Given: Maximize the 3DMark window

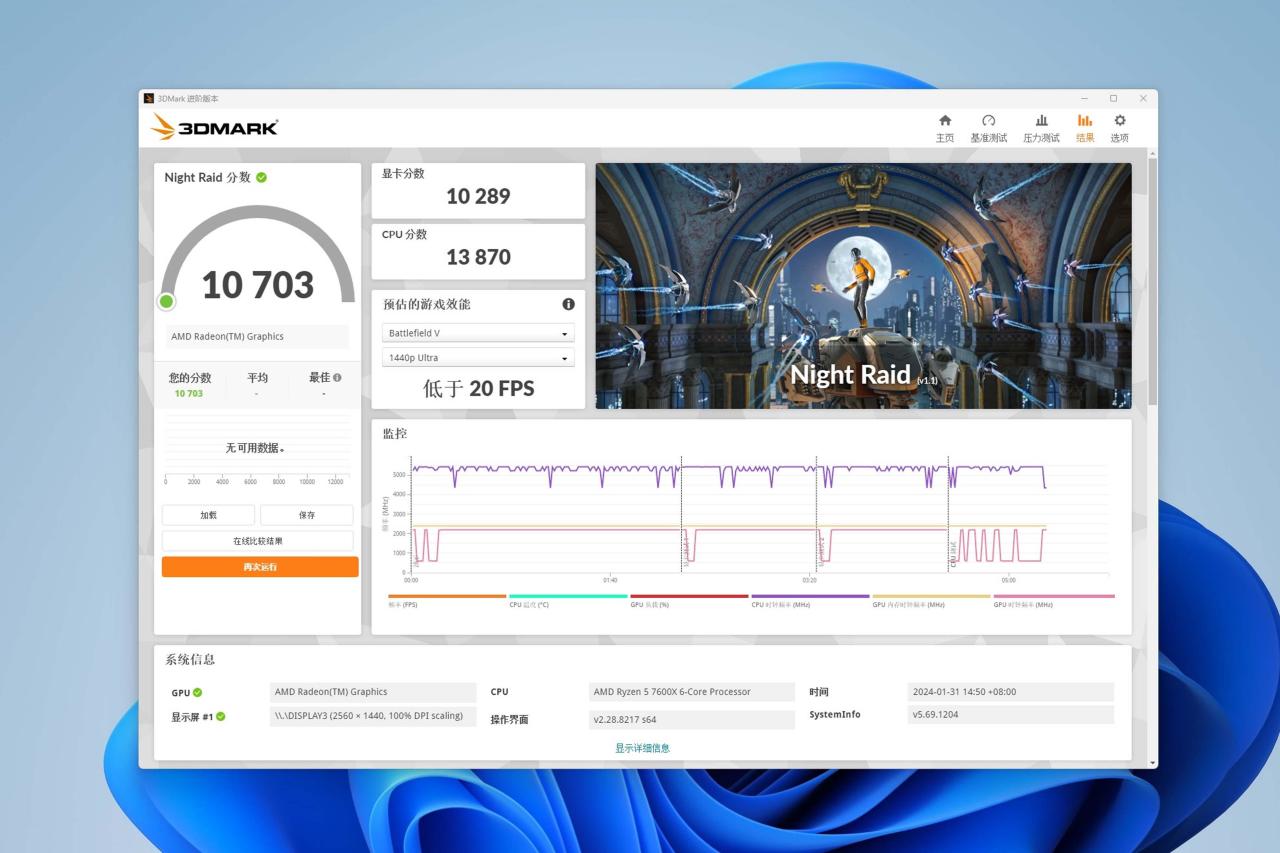Looking at the screenshot, I should pyautogui.click(x=1113, y=98).
